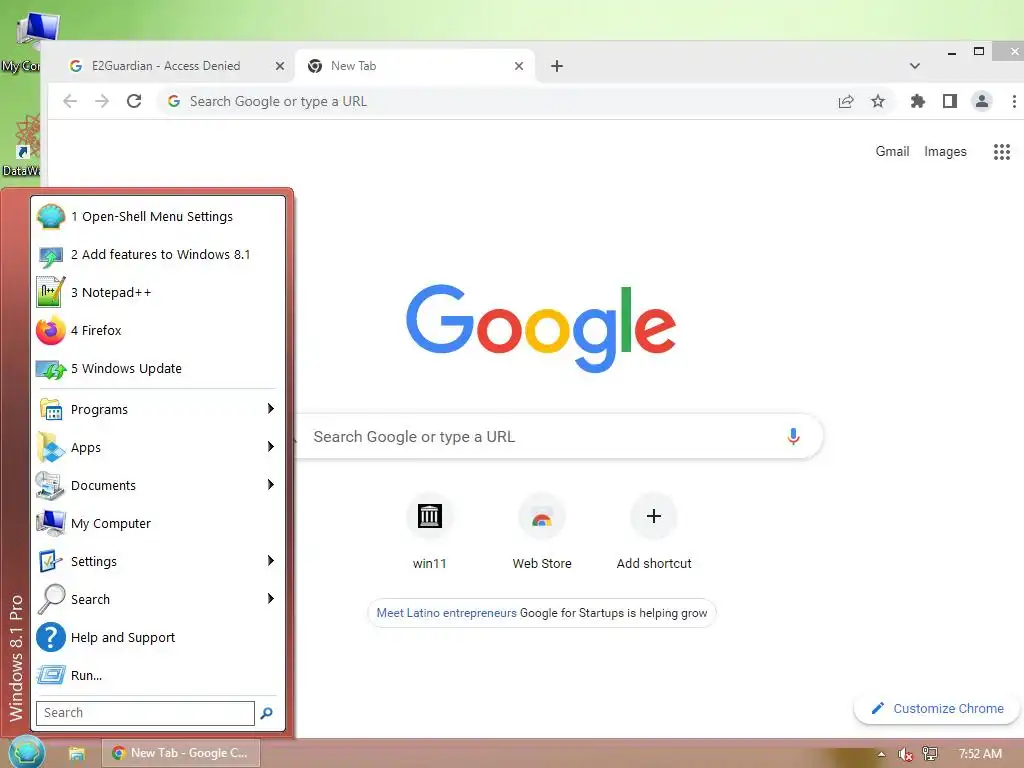Select the Run... menu entry
This screenshot has width=1024, height=768.
[x=158, y=675]
